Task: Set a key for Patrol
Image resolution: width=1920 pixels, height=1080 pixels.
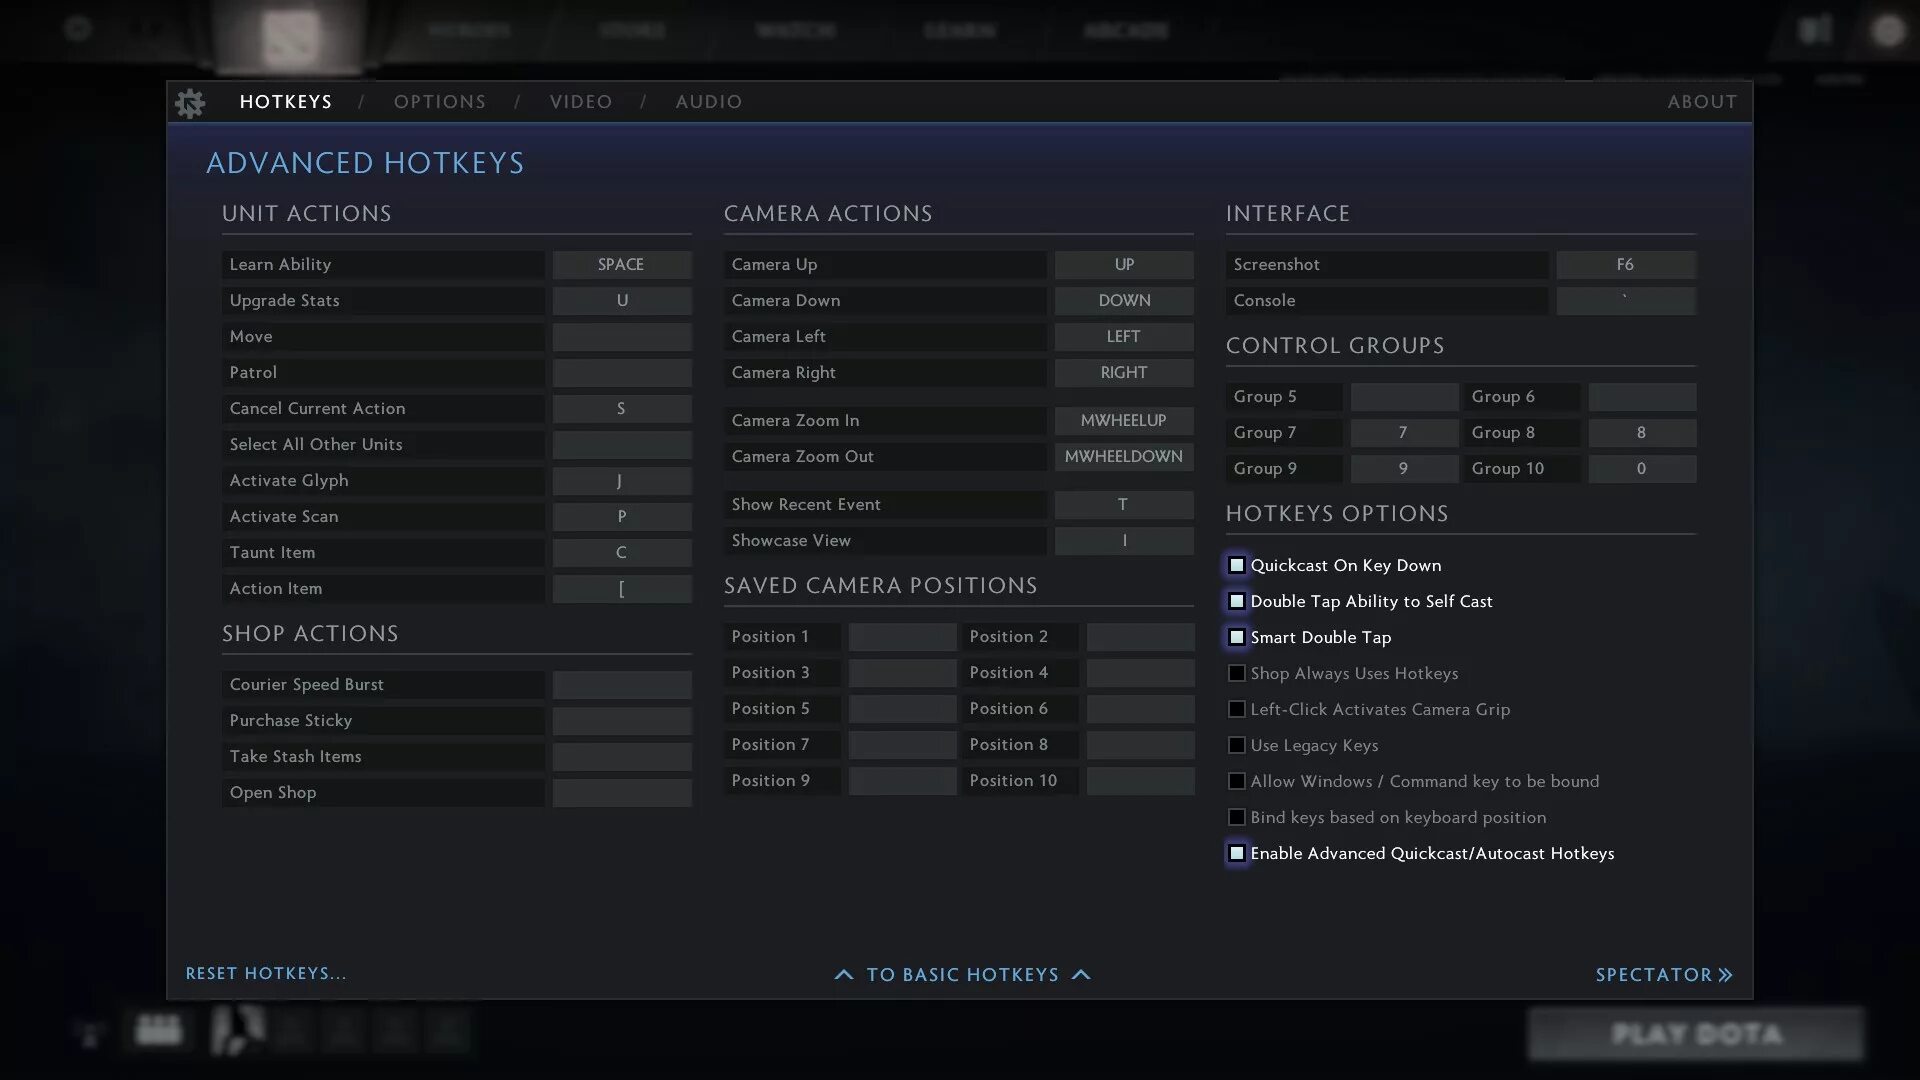Action: pos(622,373)
